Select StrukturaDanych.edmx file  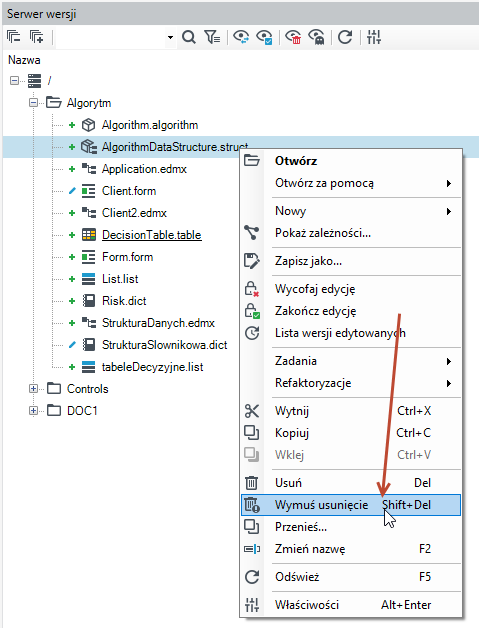pos(158,323)
